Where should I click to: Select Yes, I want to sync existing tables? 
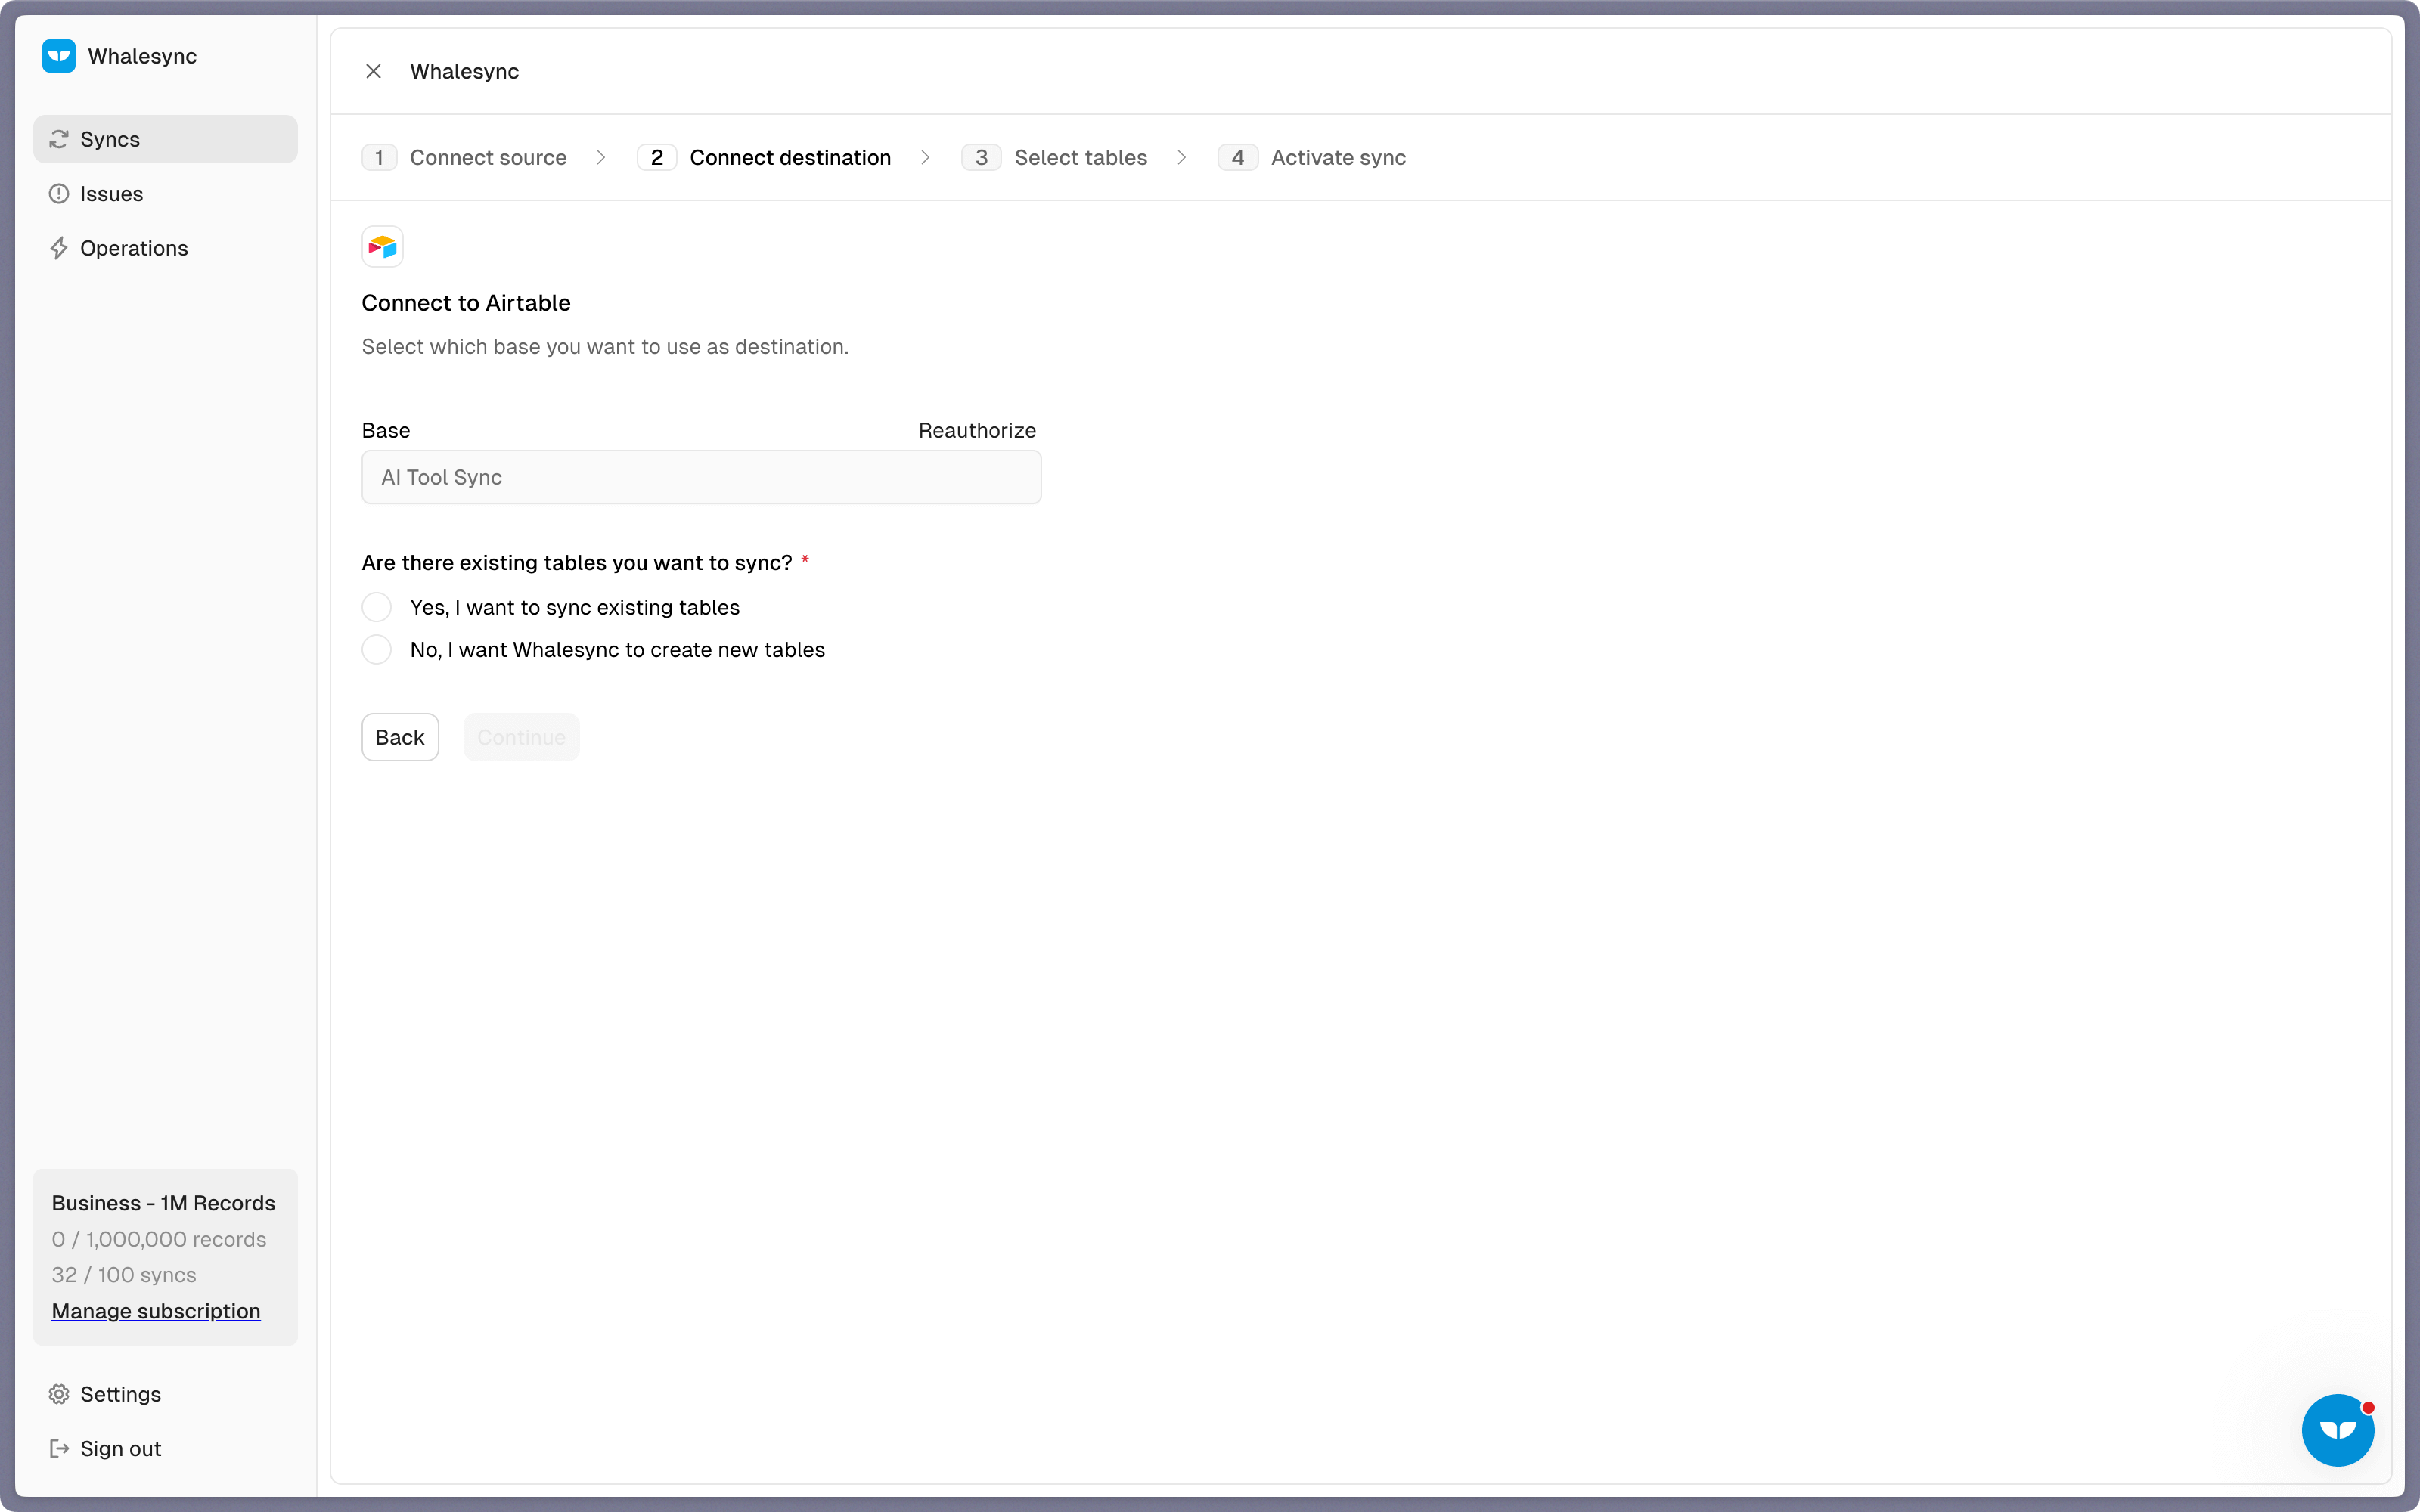click(376, 607)
